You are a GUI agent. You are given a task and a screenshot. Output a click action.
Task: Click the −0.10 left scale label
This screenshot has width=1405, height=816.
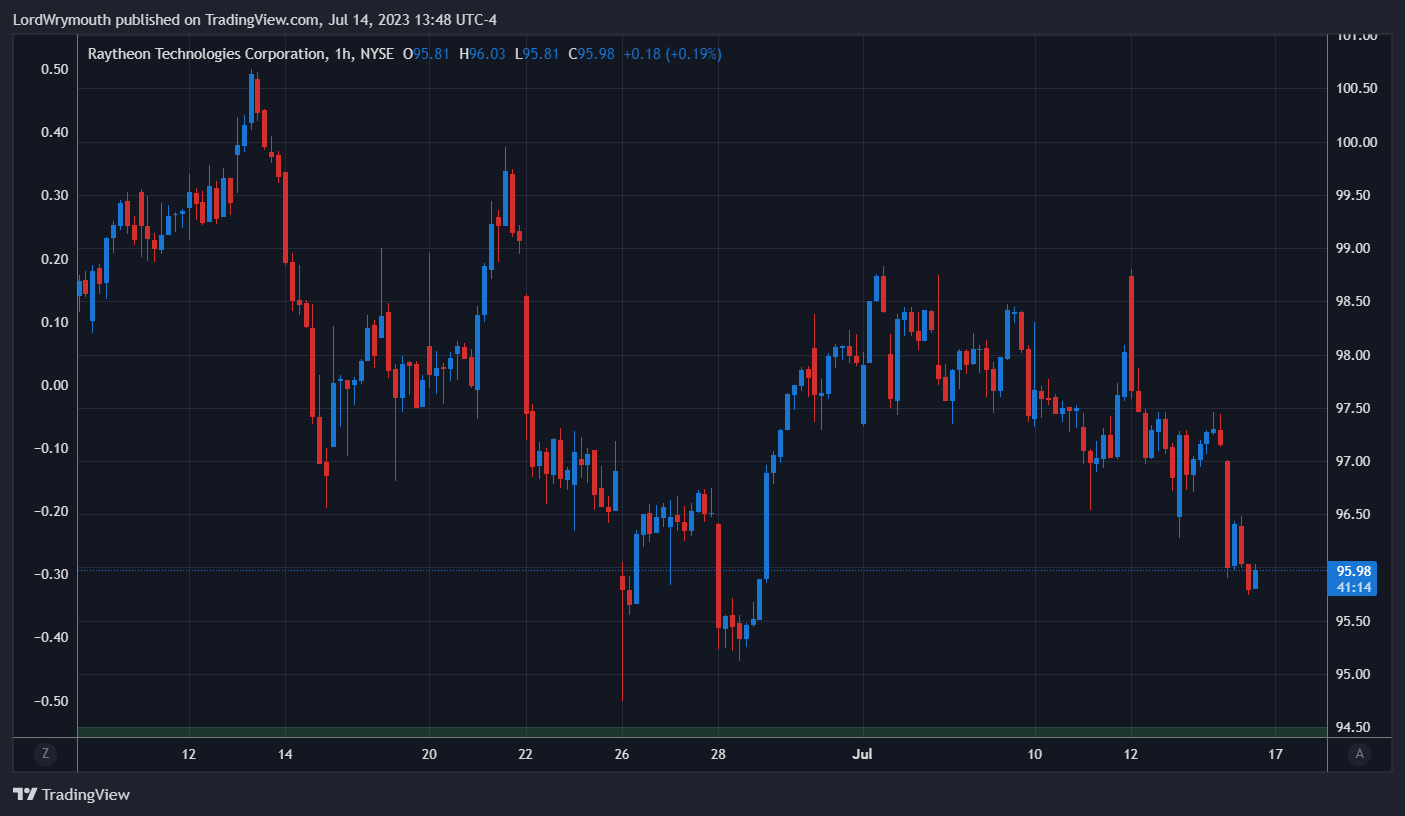click(50, 448)
